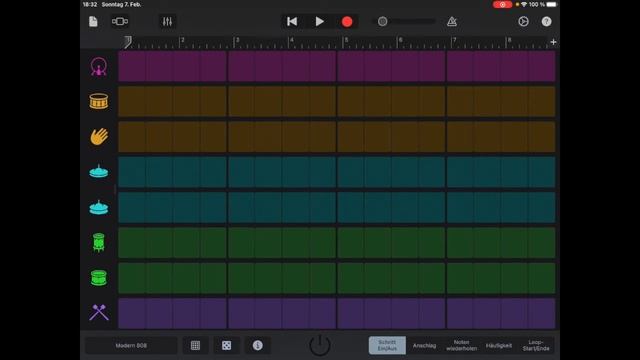
Task: Toggle the fifth step in the snare row
Action: point(242,101)
